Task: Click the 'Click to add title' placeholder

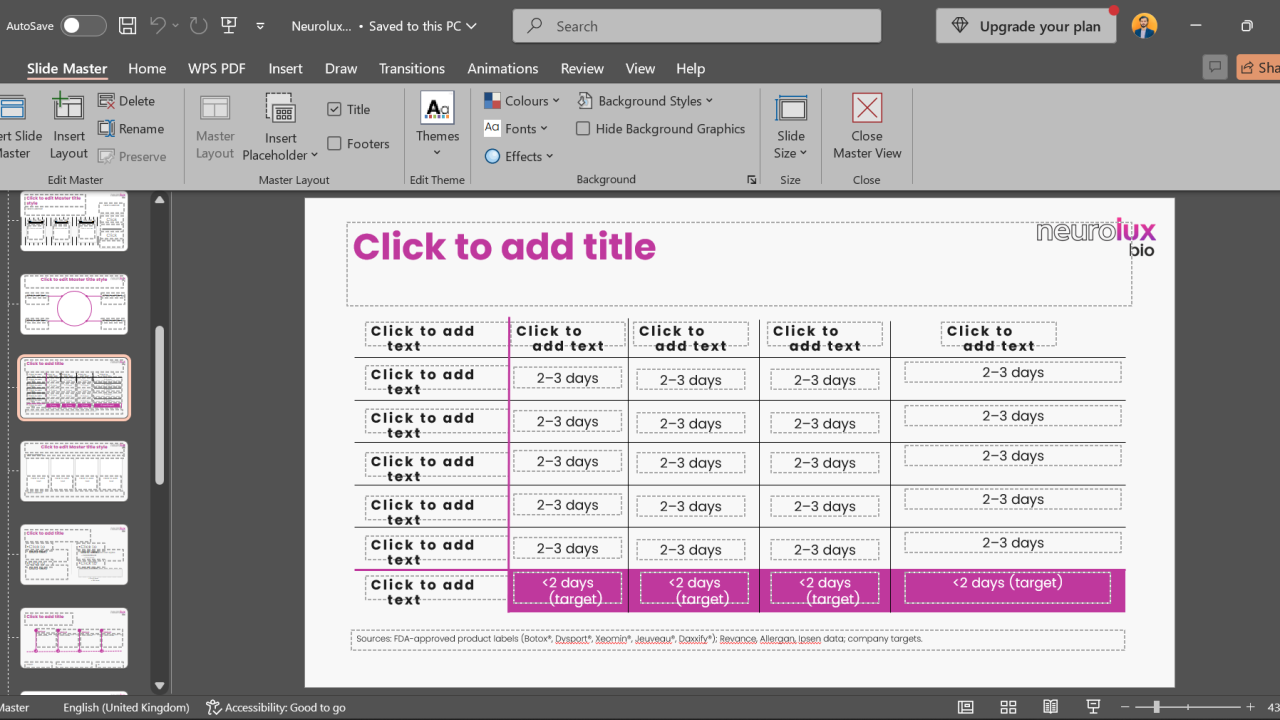Action: [739, 263]
